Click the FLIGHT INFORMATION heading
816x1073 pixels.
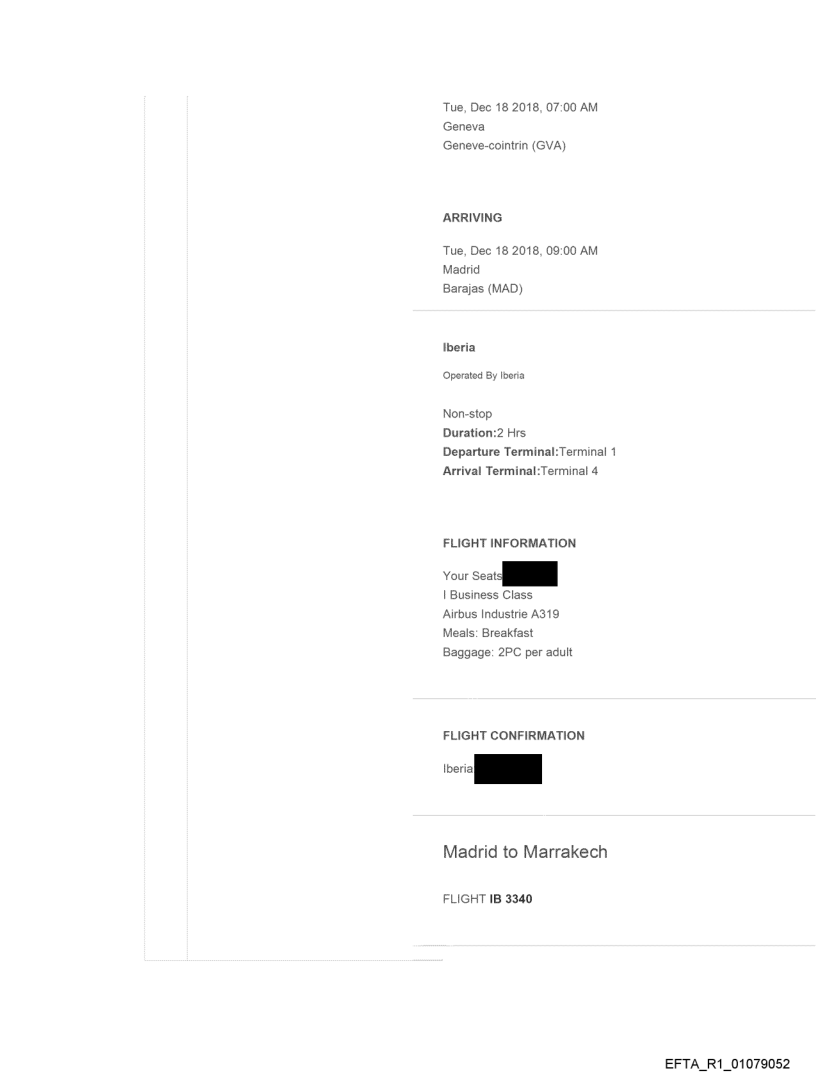(509, 544)
